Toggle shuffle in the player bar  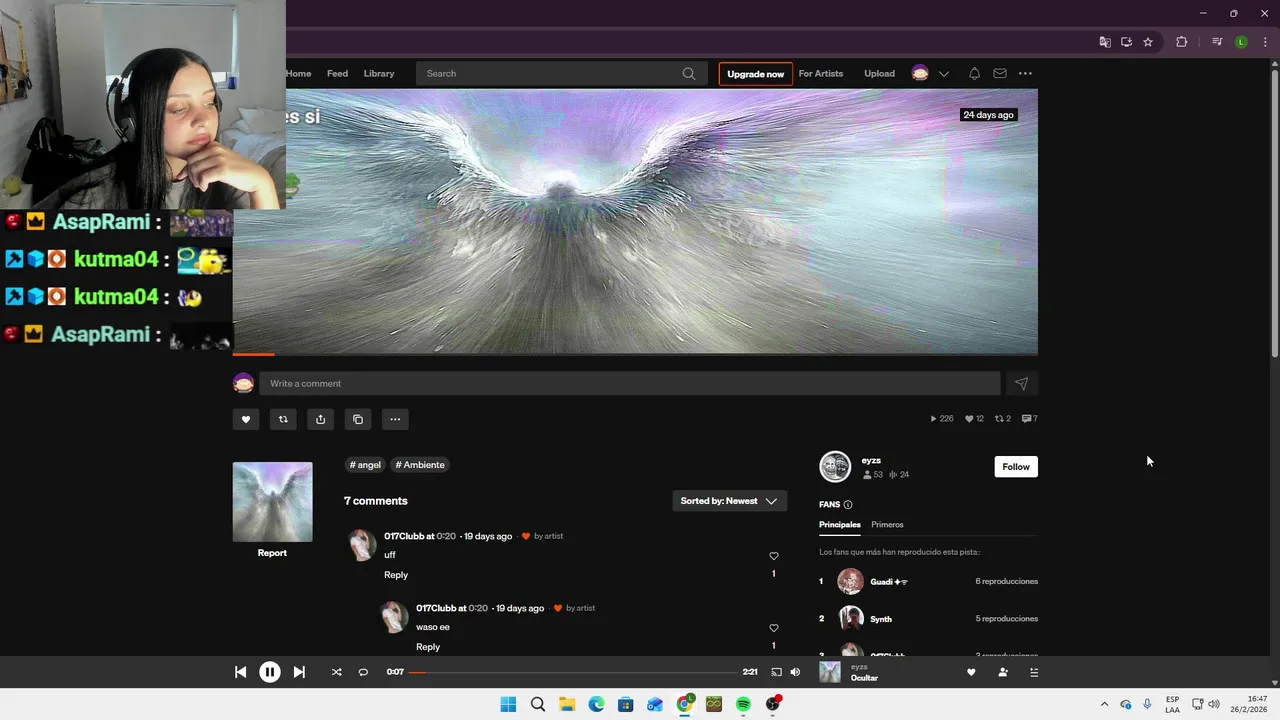coord(336,672)
